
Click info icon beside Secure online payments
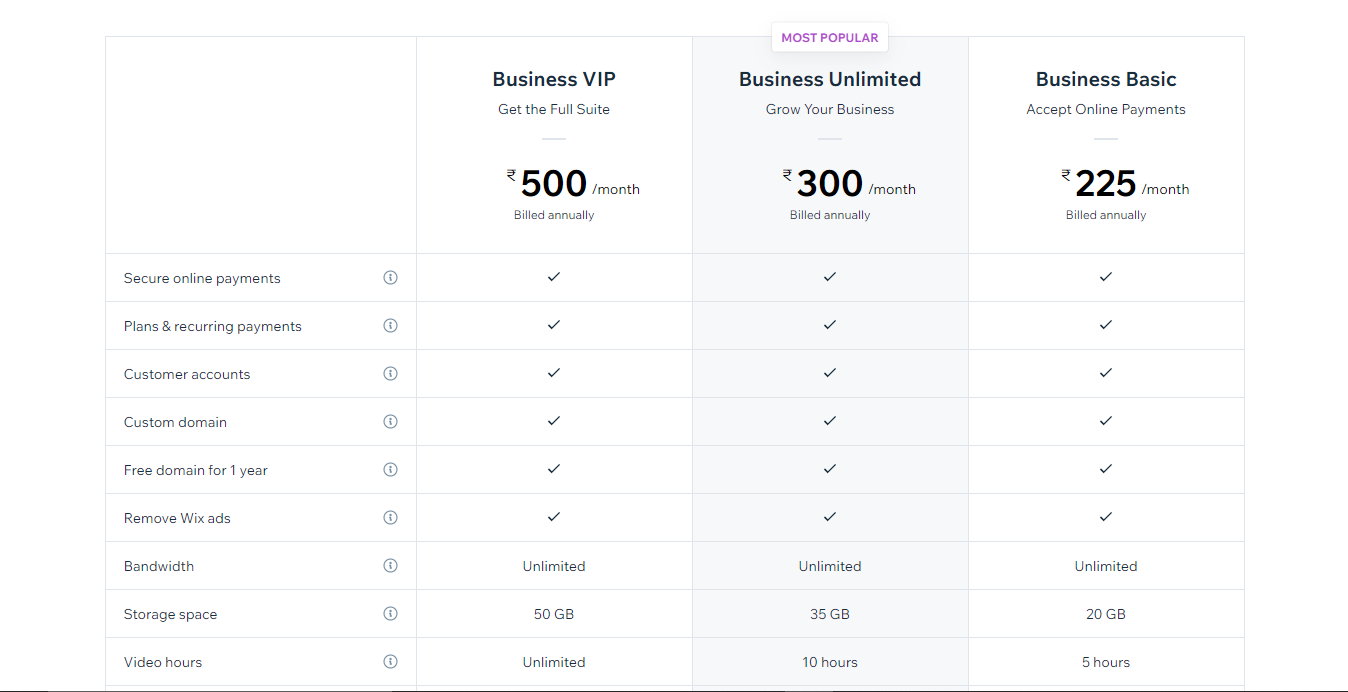(x=390, y=278)
